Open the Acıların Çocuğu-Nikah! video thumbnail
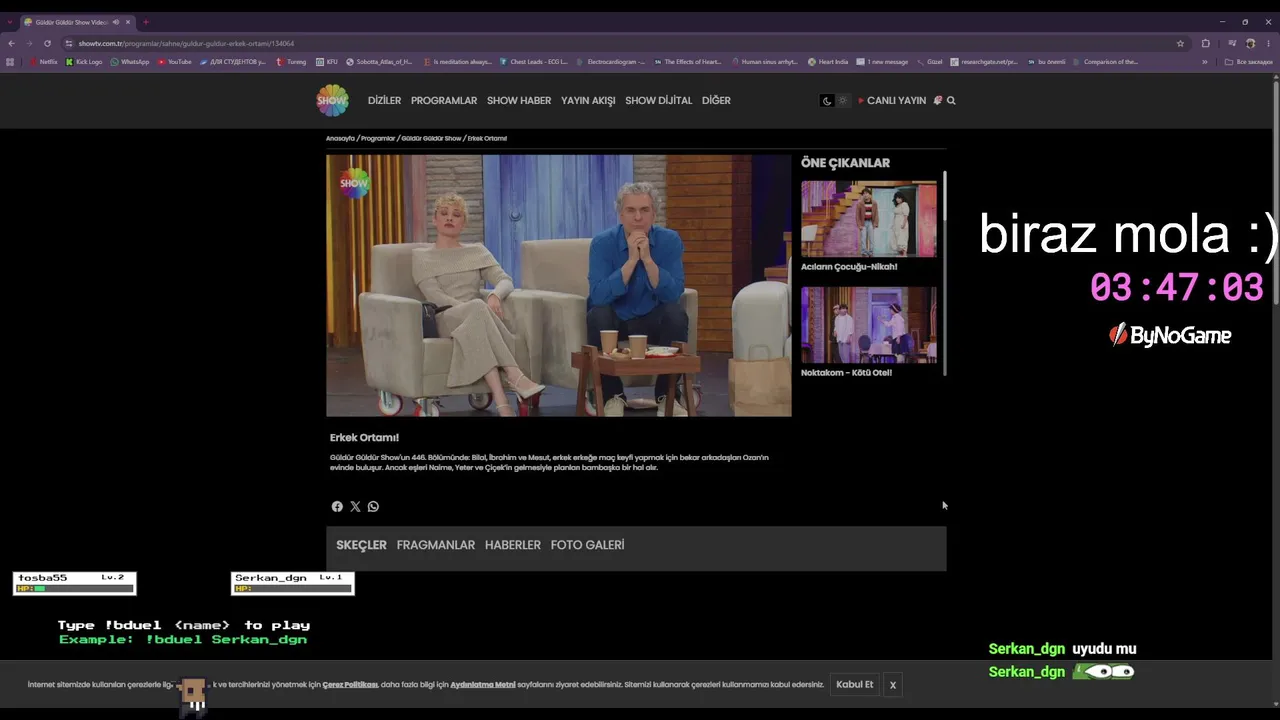This screenshot has width=1280, height=720. [869, 219]
